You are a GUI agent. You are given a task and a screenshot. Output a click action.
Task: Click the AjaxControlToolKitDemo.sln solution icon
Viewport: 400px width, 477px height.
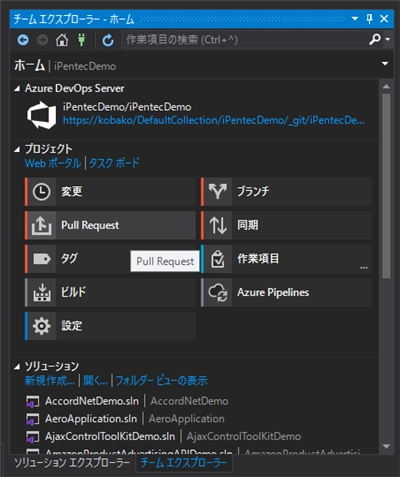32,437
